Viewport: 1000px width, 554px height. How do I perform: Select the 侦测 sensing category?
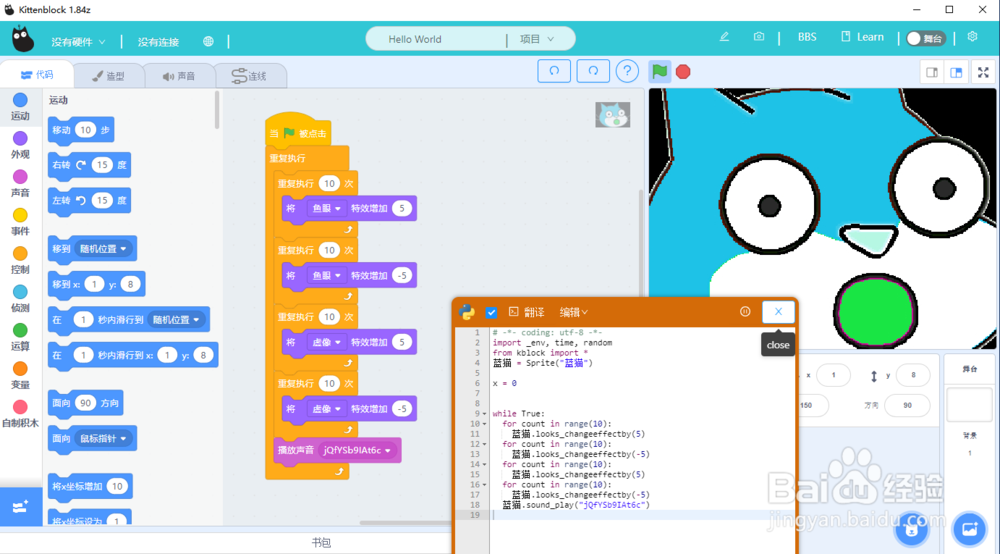click(x=20, y=298)
